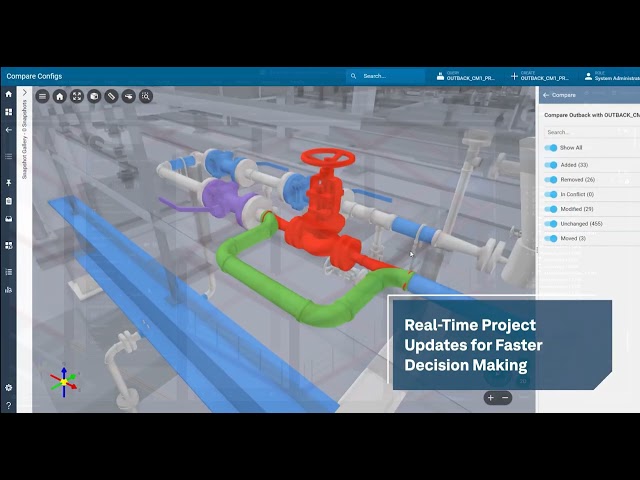The image size is (640, 480).
Task: Click the fit-to-screen viewer tool
Action: [77, 96]
